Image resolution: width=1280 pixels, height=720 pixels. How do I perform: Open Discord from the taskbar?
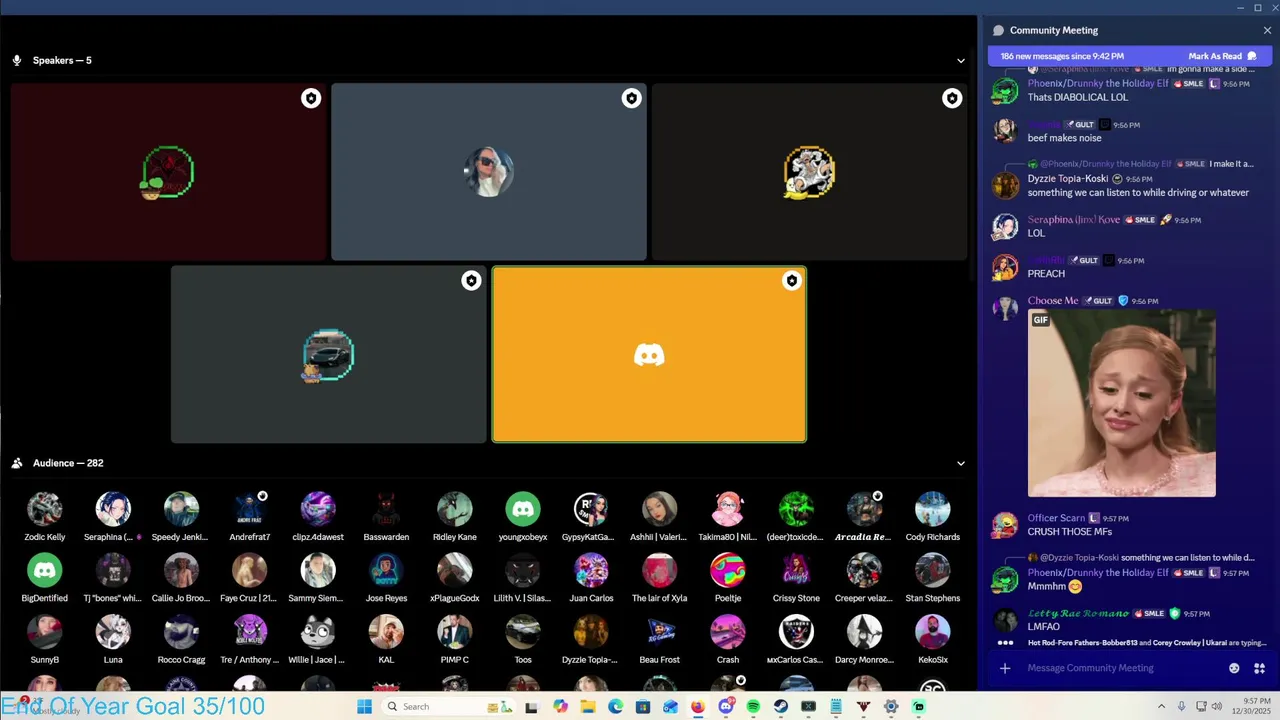[x=726, y=706]
